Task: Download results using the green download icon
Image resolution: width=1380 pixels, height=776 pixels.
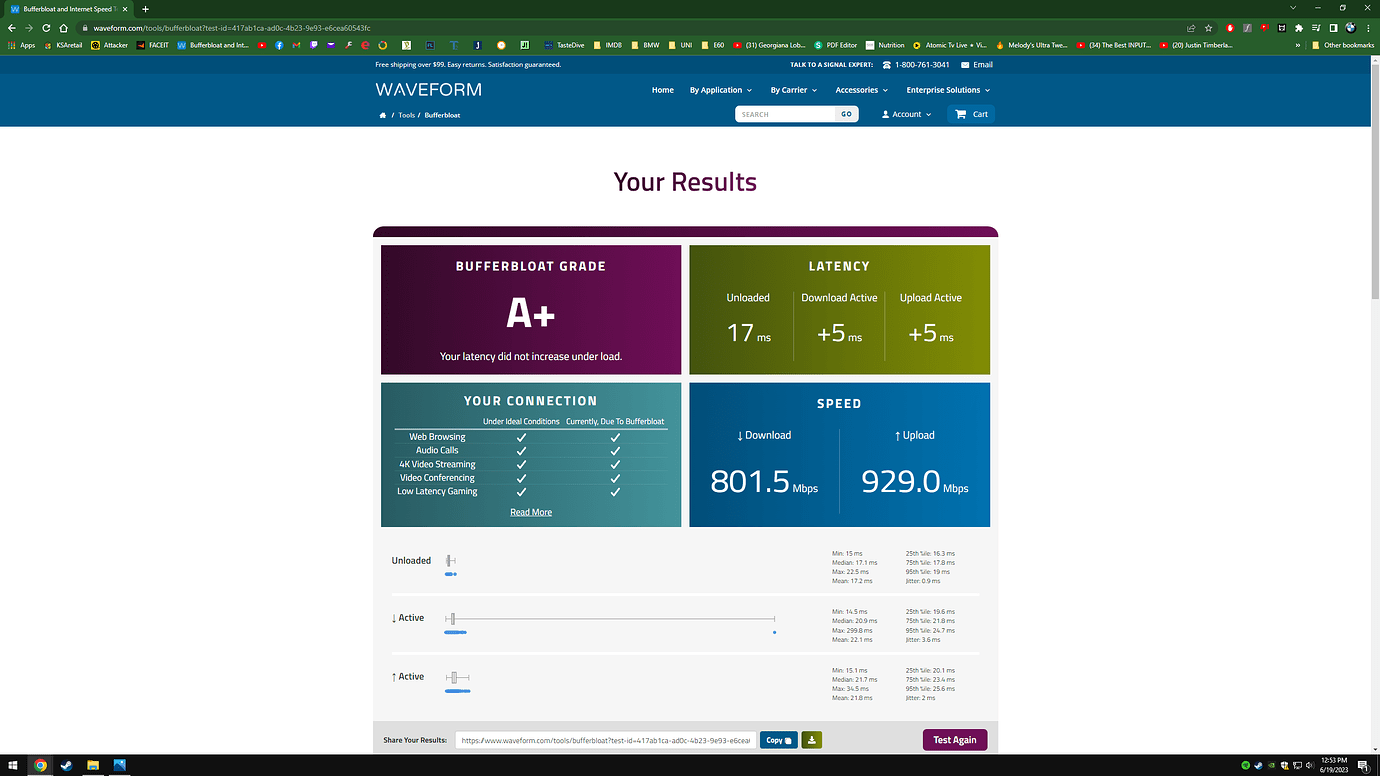Action: (x=812, y=740)
